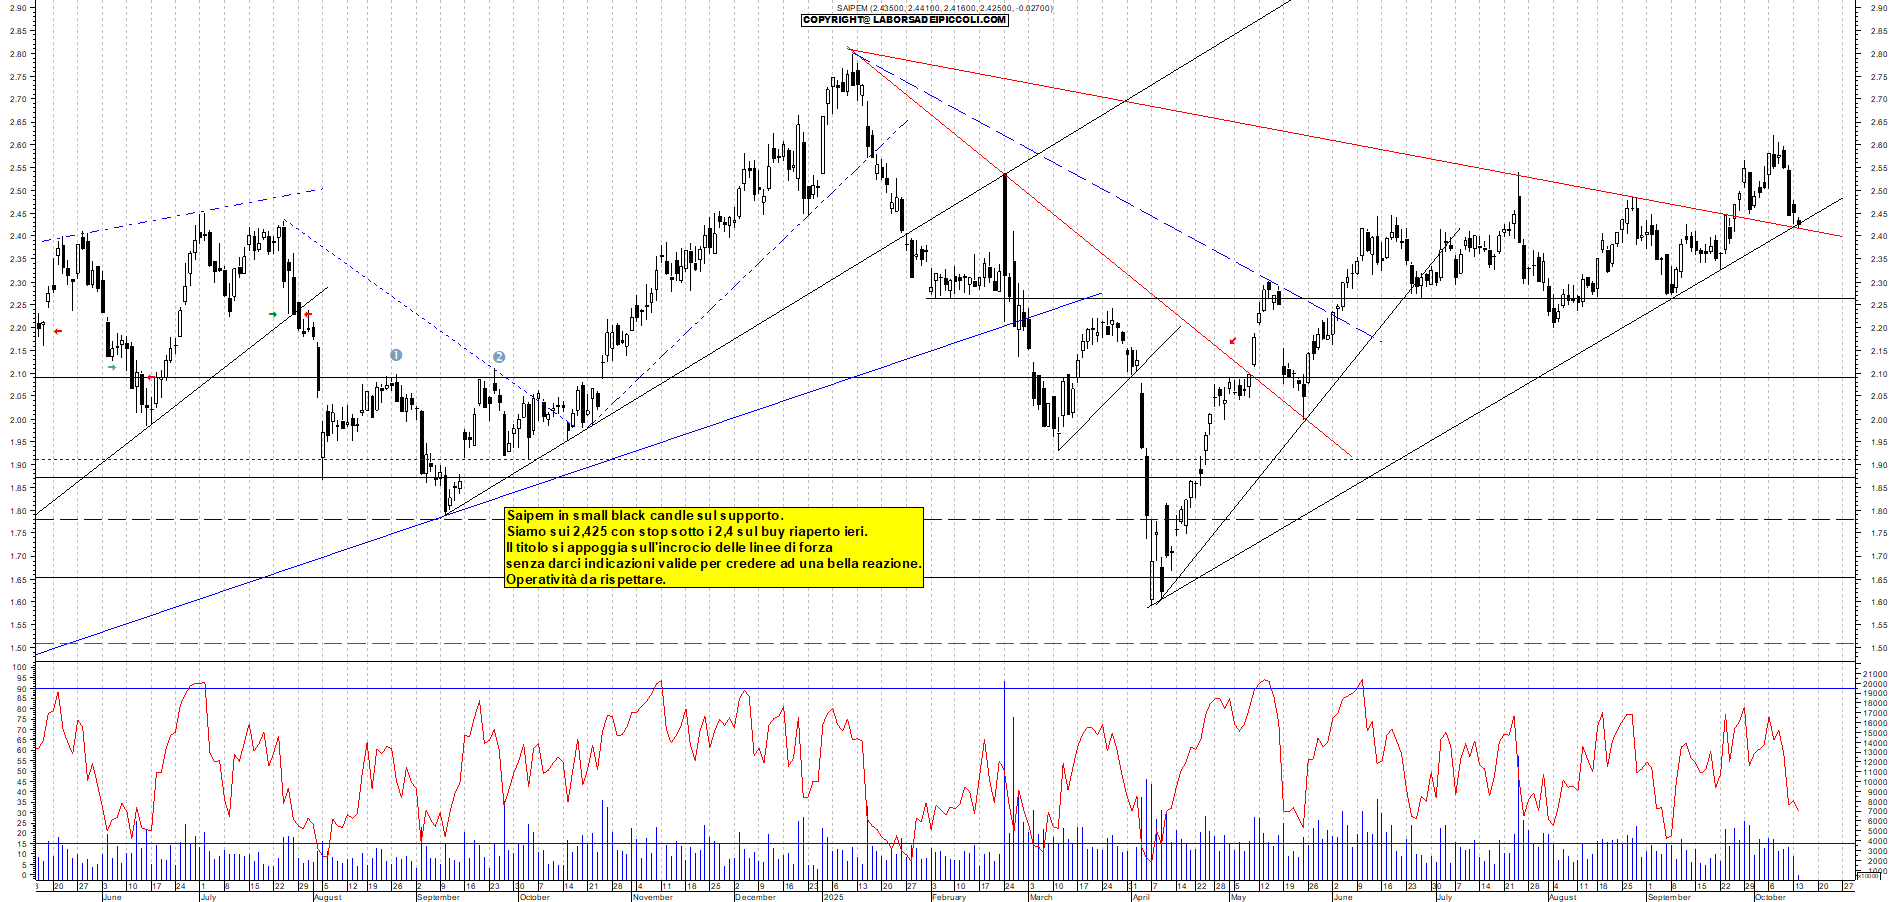Click the February label on the time axis
Image resolution: width=1890 pixels, height=902 pixels.
[948, 897]
